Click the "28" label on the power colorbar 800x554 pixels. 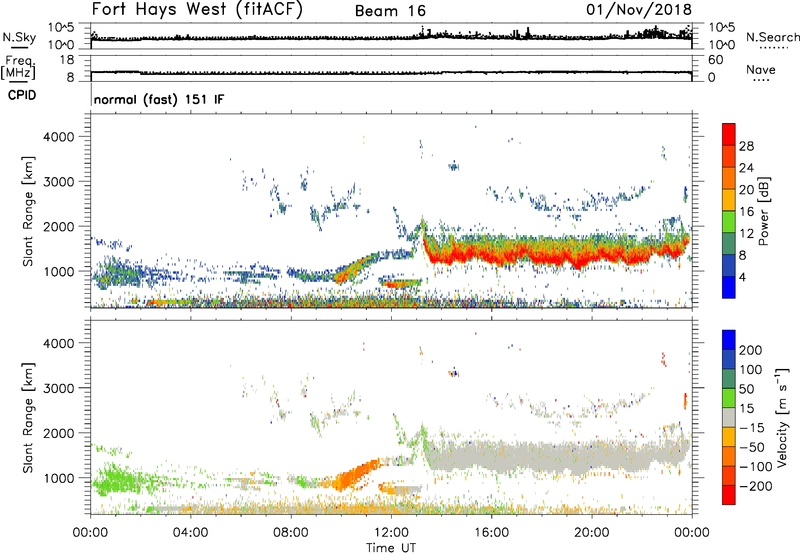click(746, 146)
